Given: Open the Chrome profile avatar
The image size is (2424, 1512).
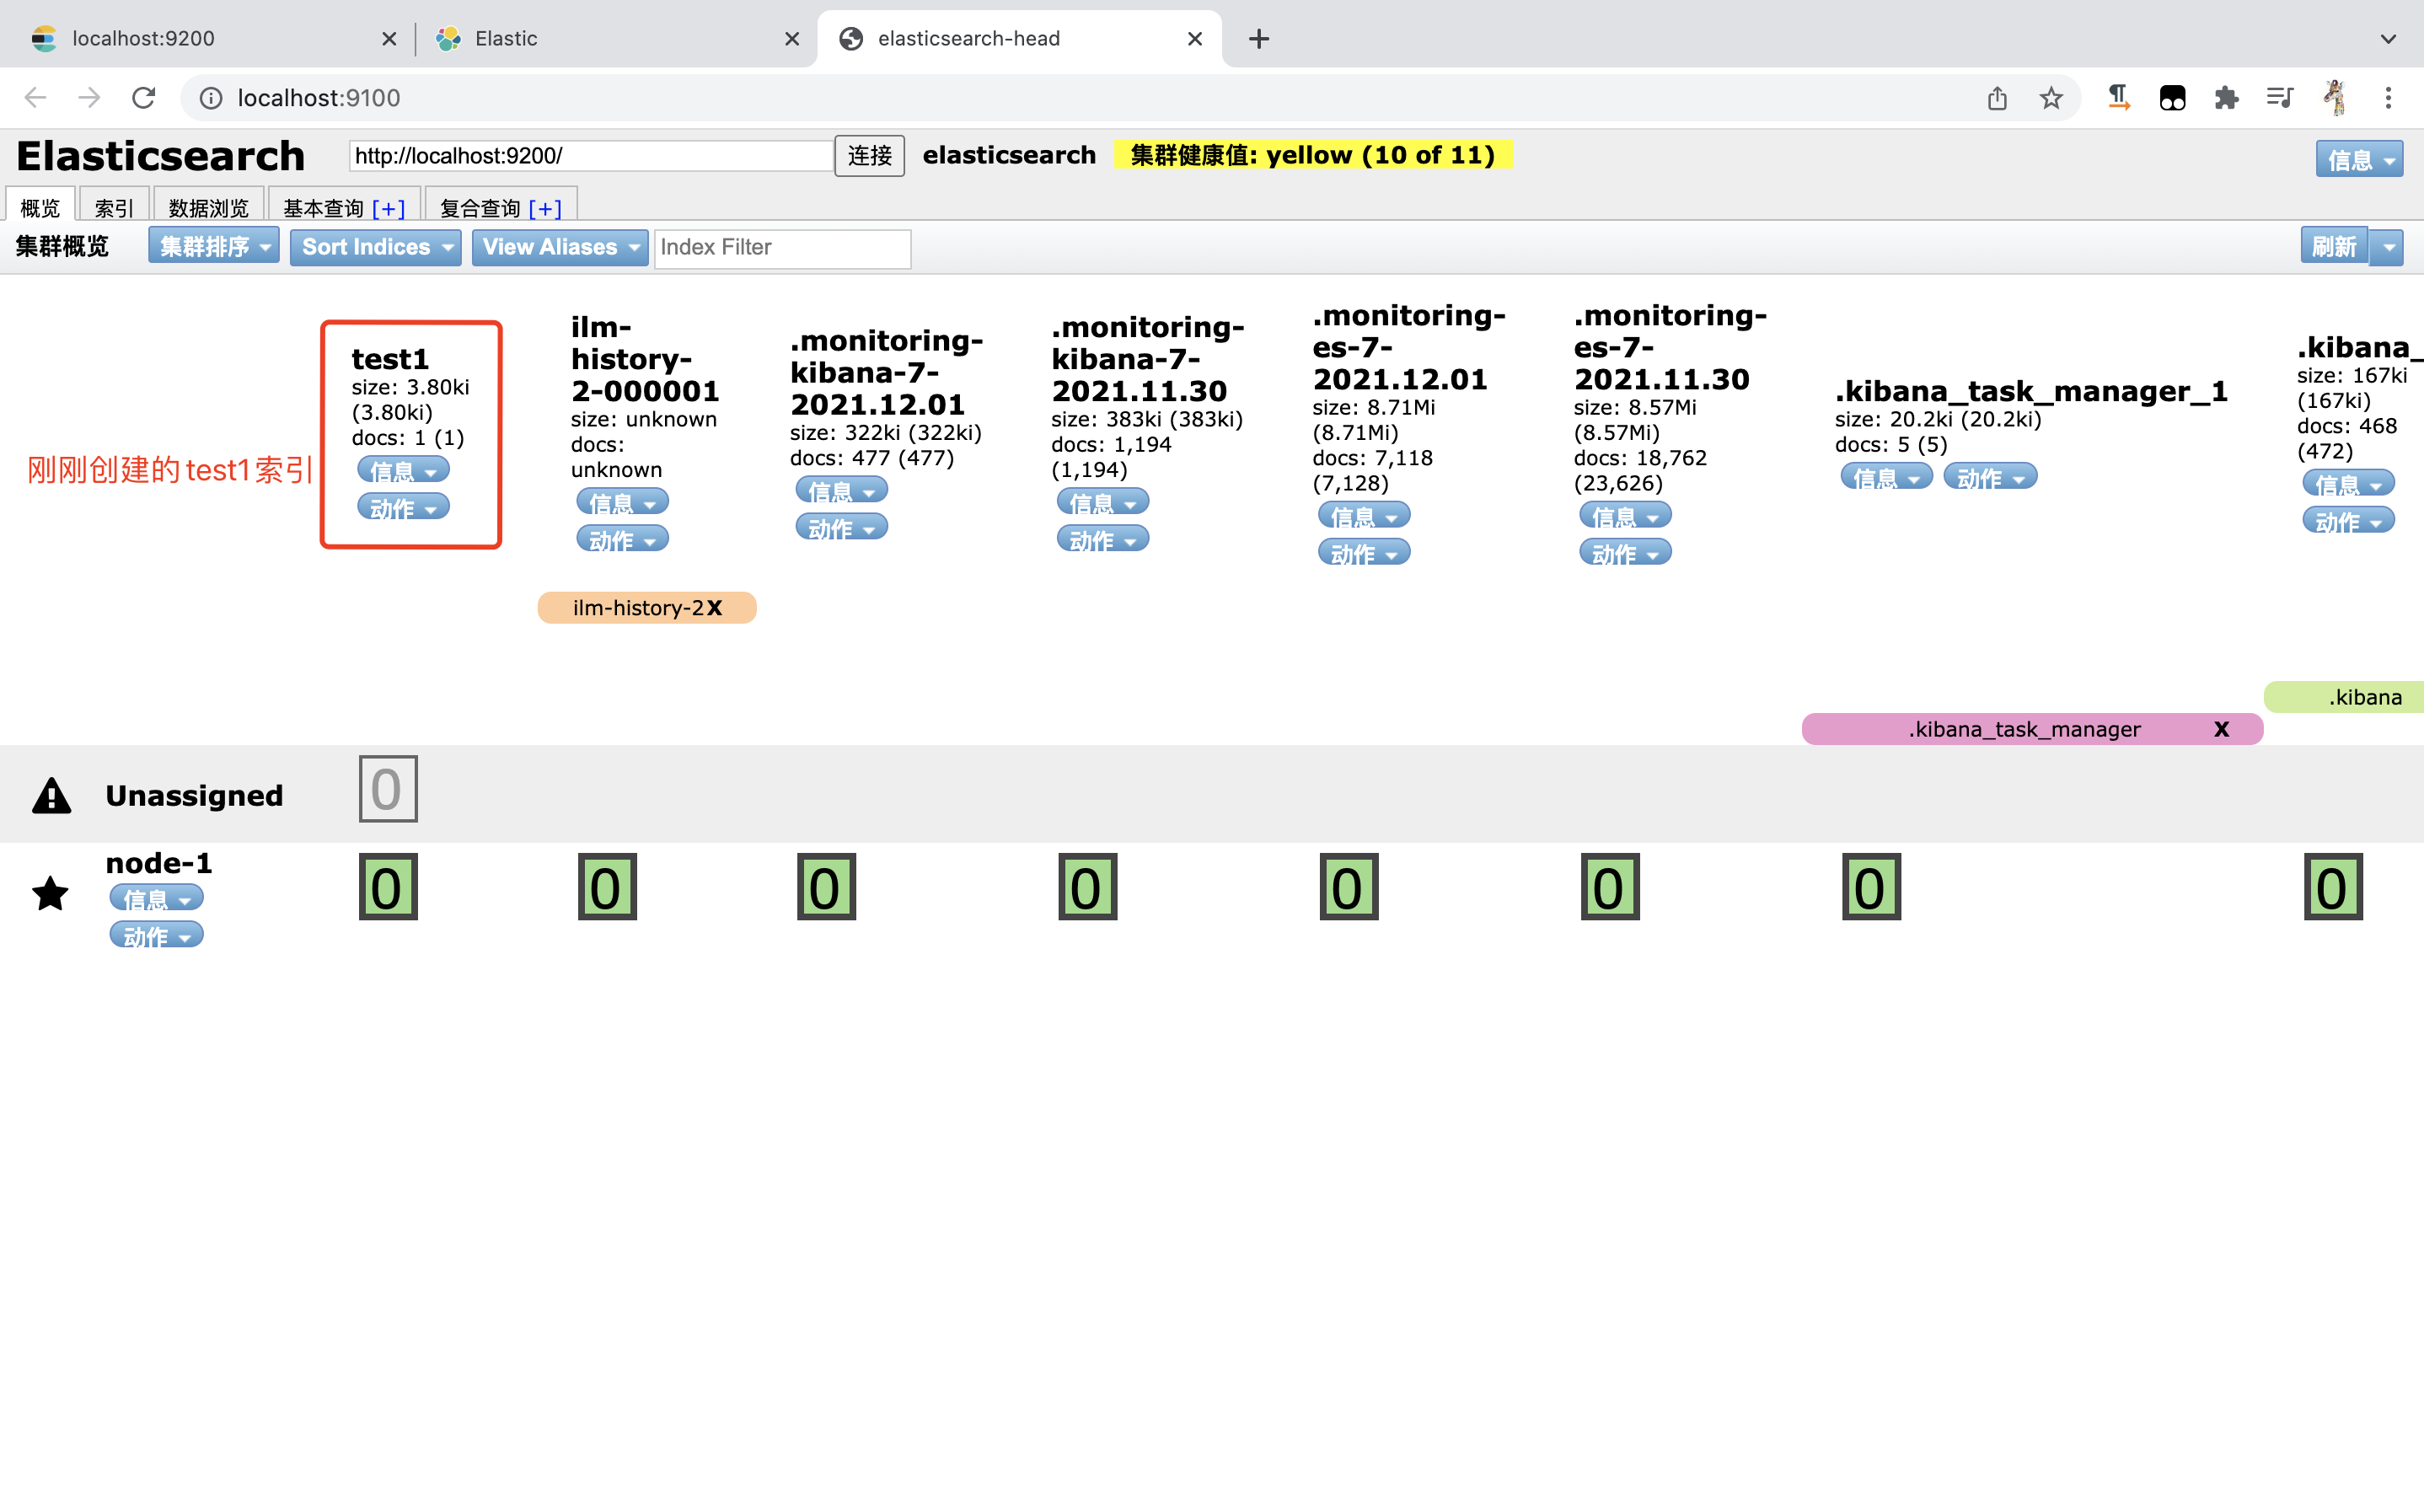Looking at the screenshot, I should coord(2335,97).
